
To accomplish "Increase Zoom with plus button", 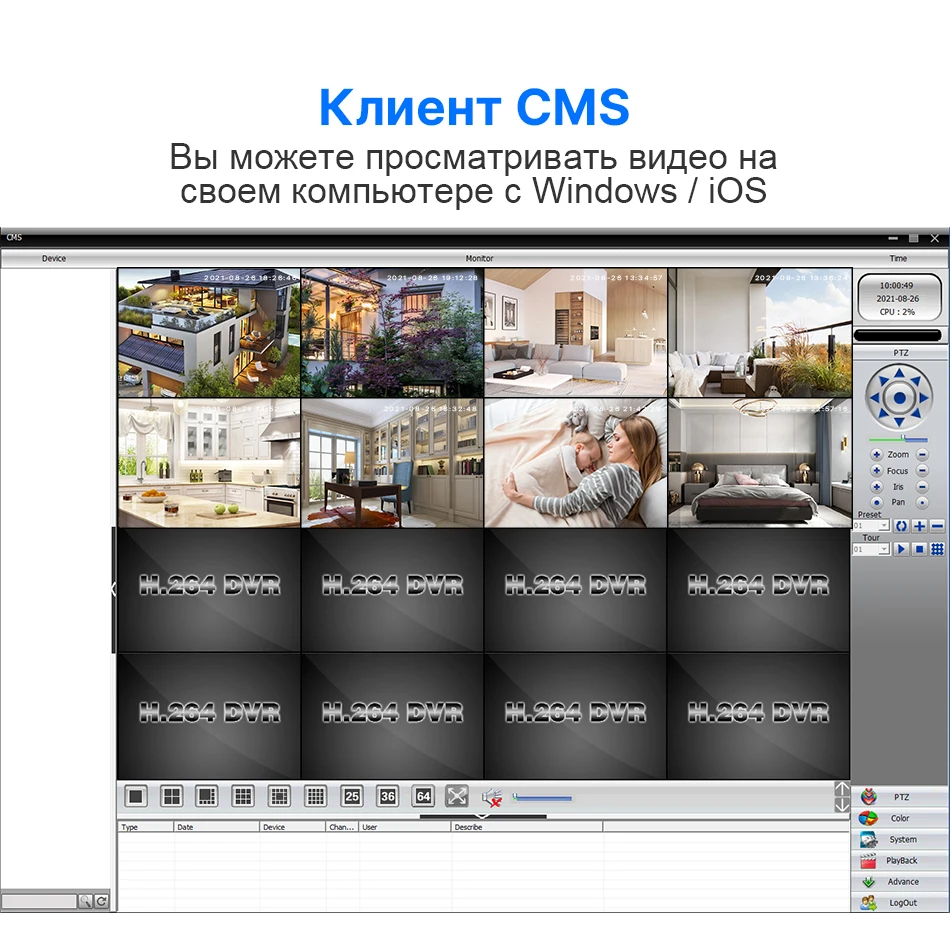I will [x=876, y=454].
